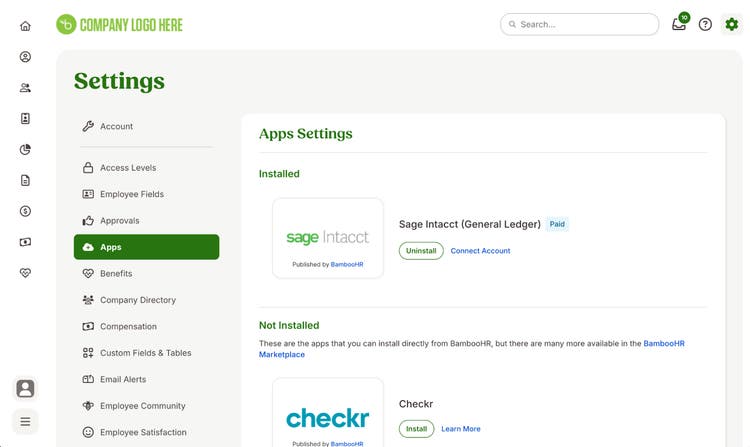Install the Checkr app
Screen dimensions: 750x447
click(416, 429)
